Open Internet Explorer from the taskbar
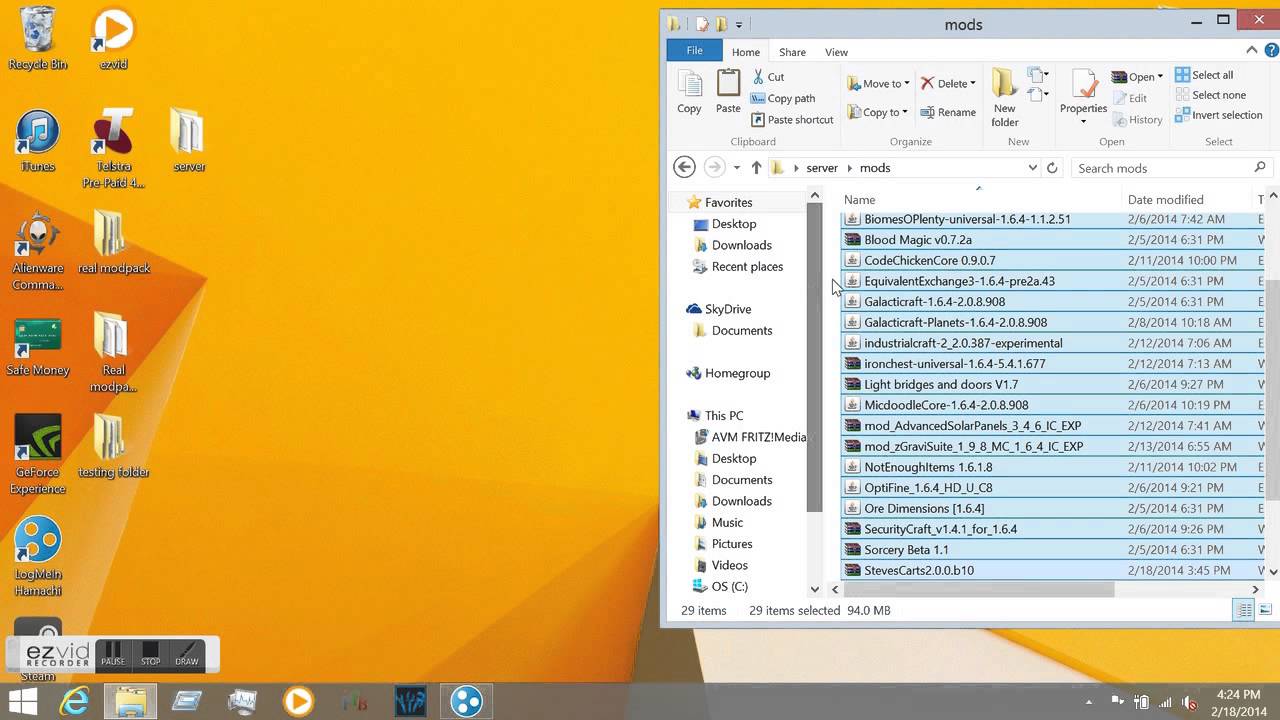Image resolution: width=1280 pixels, height=720 pixels. point(75,702)
